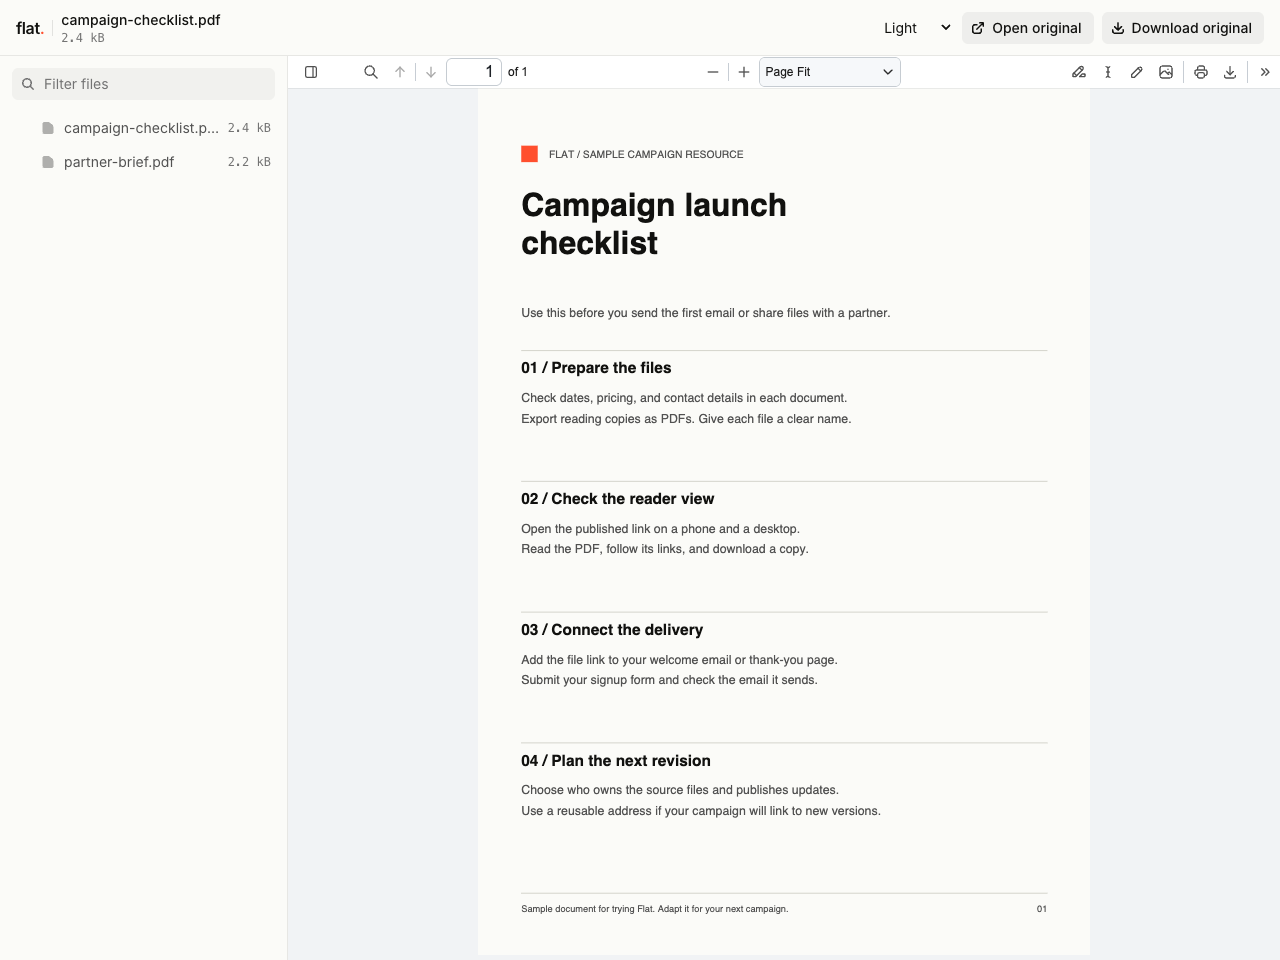
Task: Click the magnifier icon in Filter files
Action: click(28, 84)
